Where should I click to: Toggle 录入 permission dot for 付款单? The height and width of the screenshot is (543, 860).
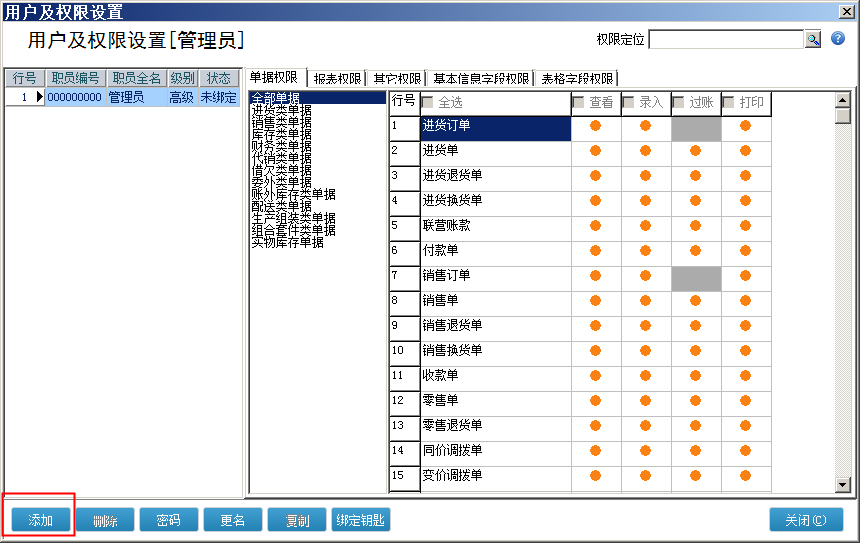tap(645, 251)
